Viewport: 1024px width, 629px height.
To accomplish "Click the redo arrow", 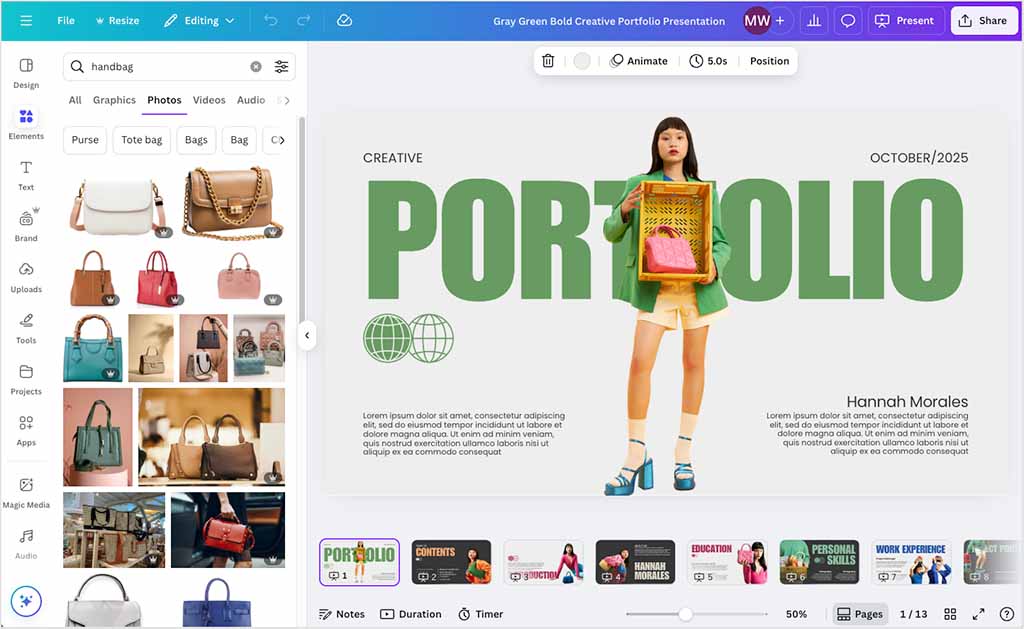I will point(304,21).
